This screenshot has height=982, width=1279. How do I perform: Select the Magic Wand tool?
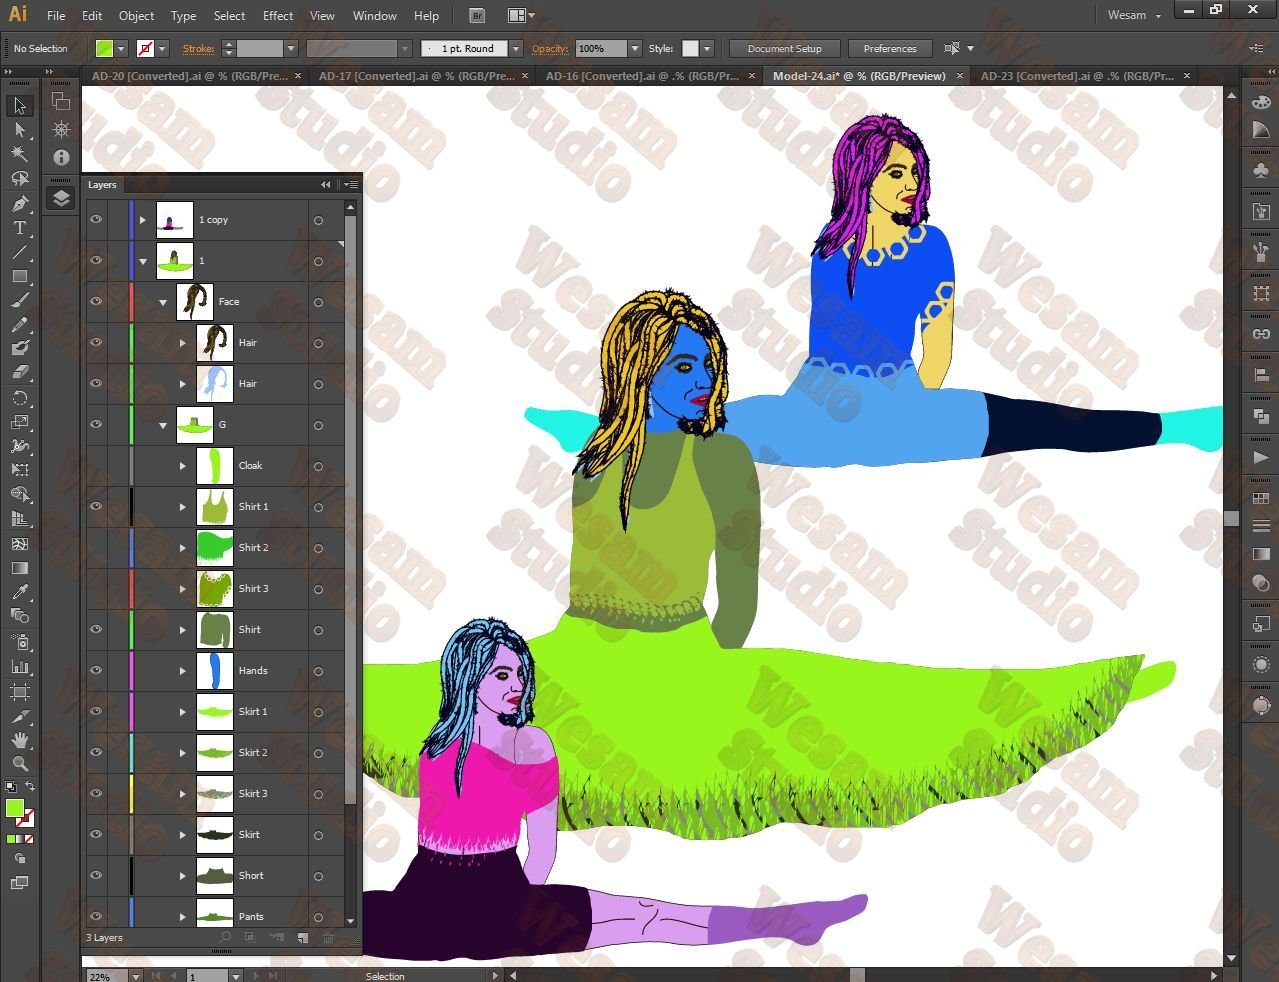pyautogui.click(x=19, y=154)
